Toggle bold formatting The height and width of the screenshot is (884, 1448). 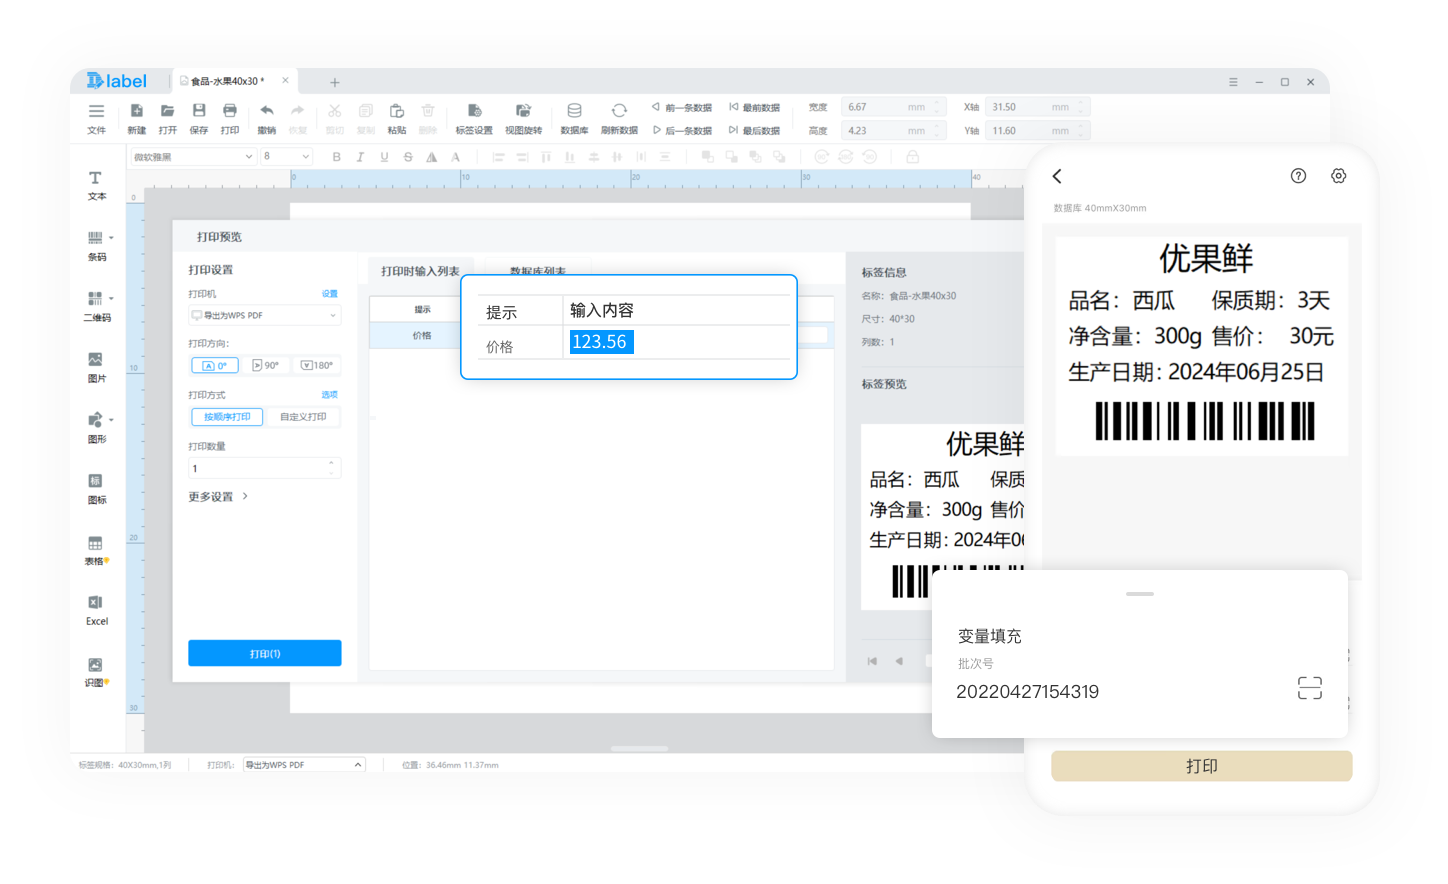pyautogui.click(x=337, y=157)
